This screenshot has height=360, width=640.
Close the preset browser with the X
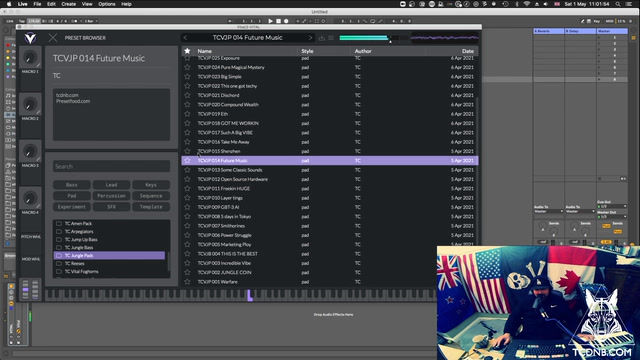coord(53,38)
